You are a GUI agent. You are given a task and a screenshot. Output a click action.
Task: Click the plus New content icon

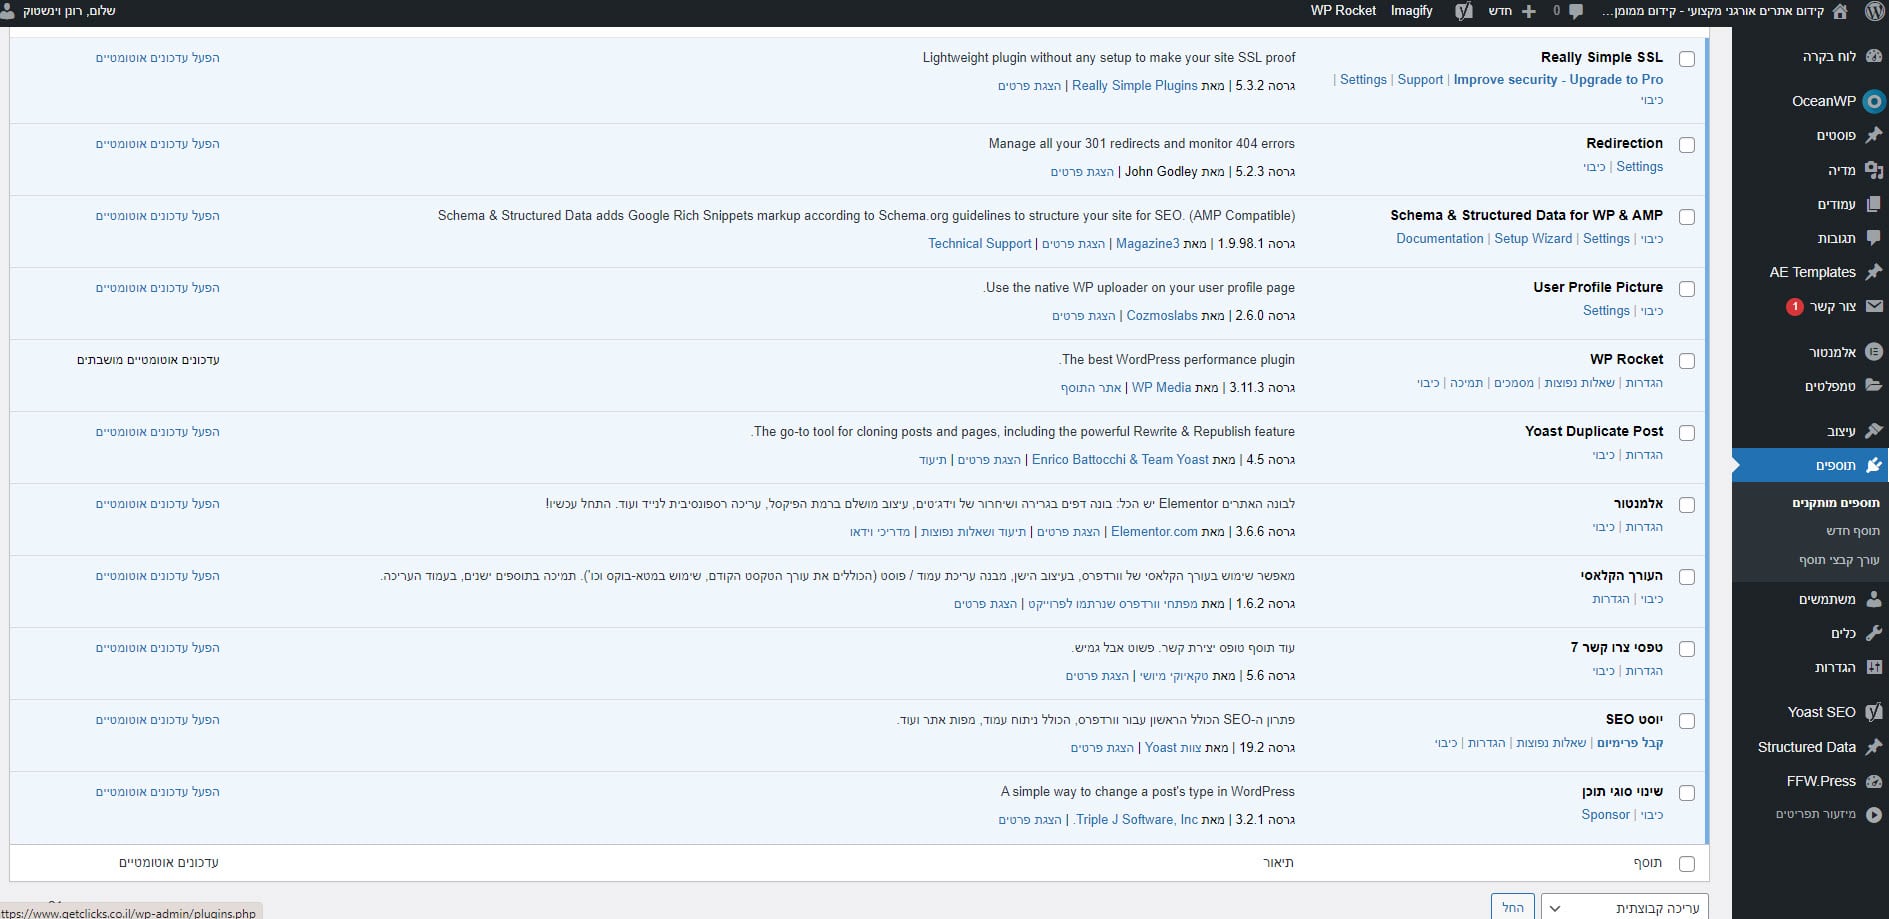[1528, 11]
